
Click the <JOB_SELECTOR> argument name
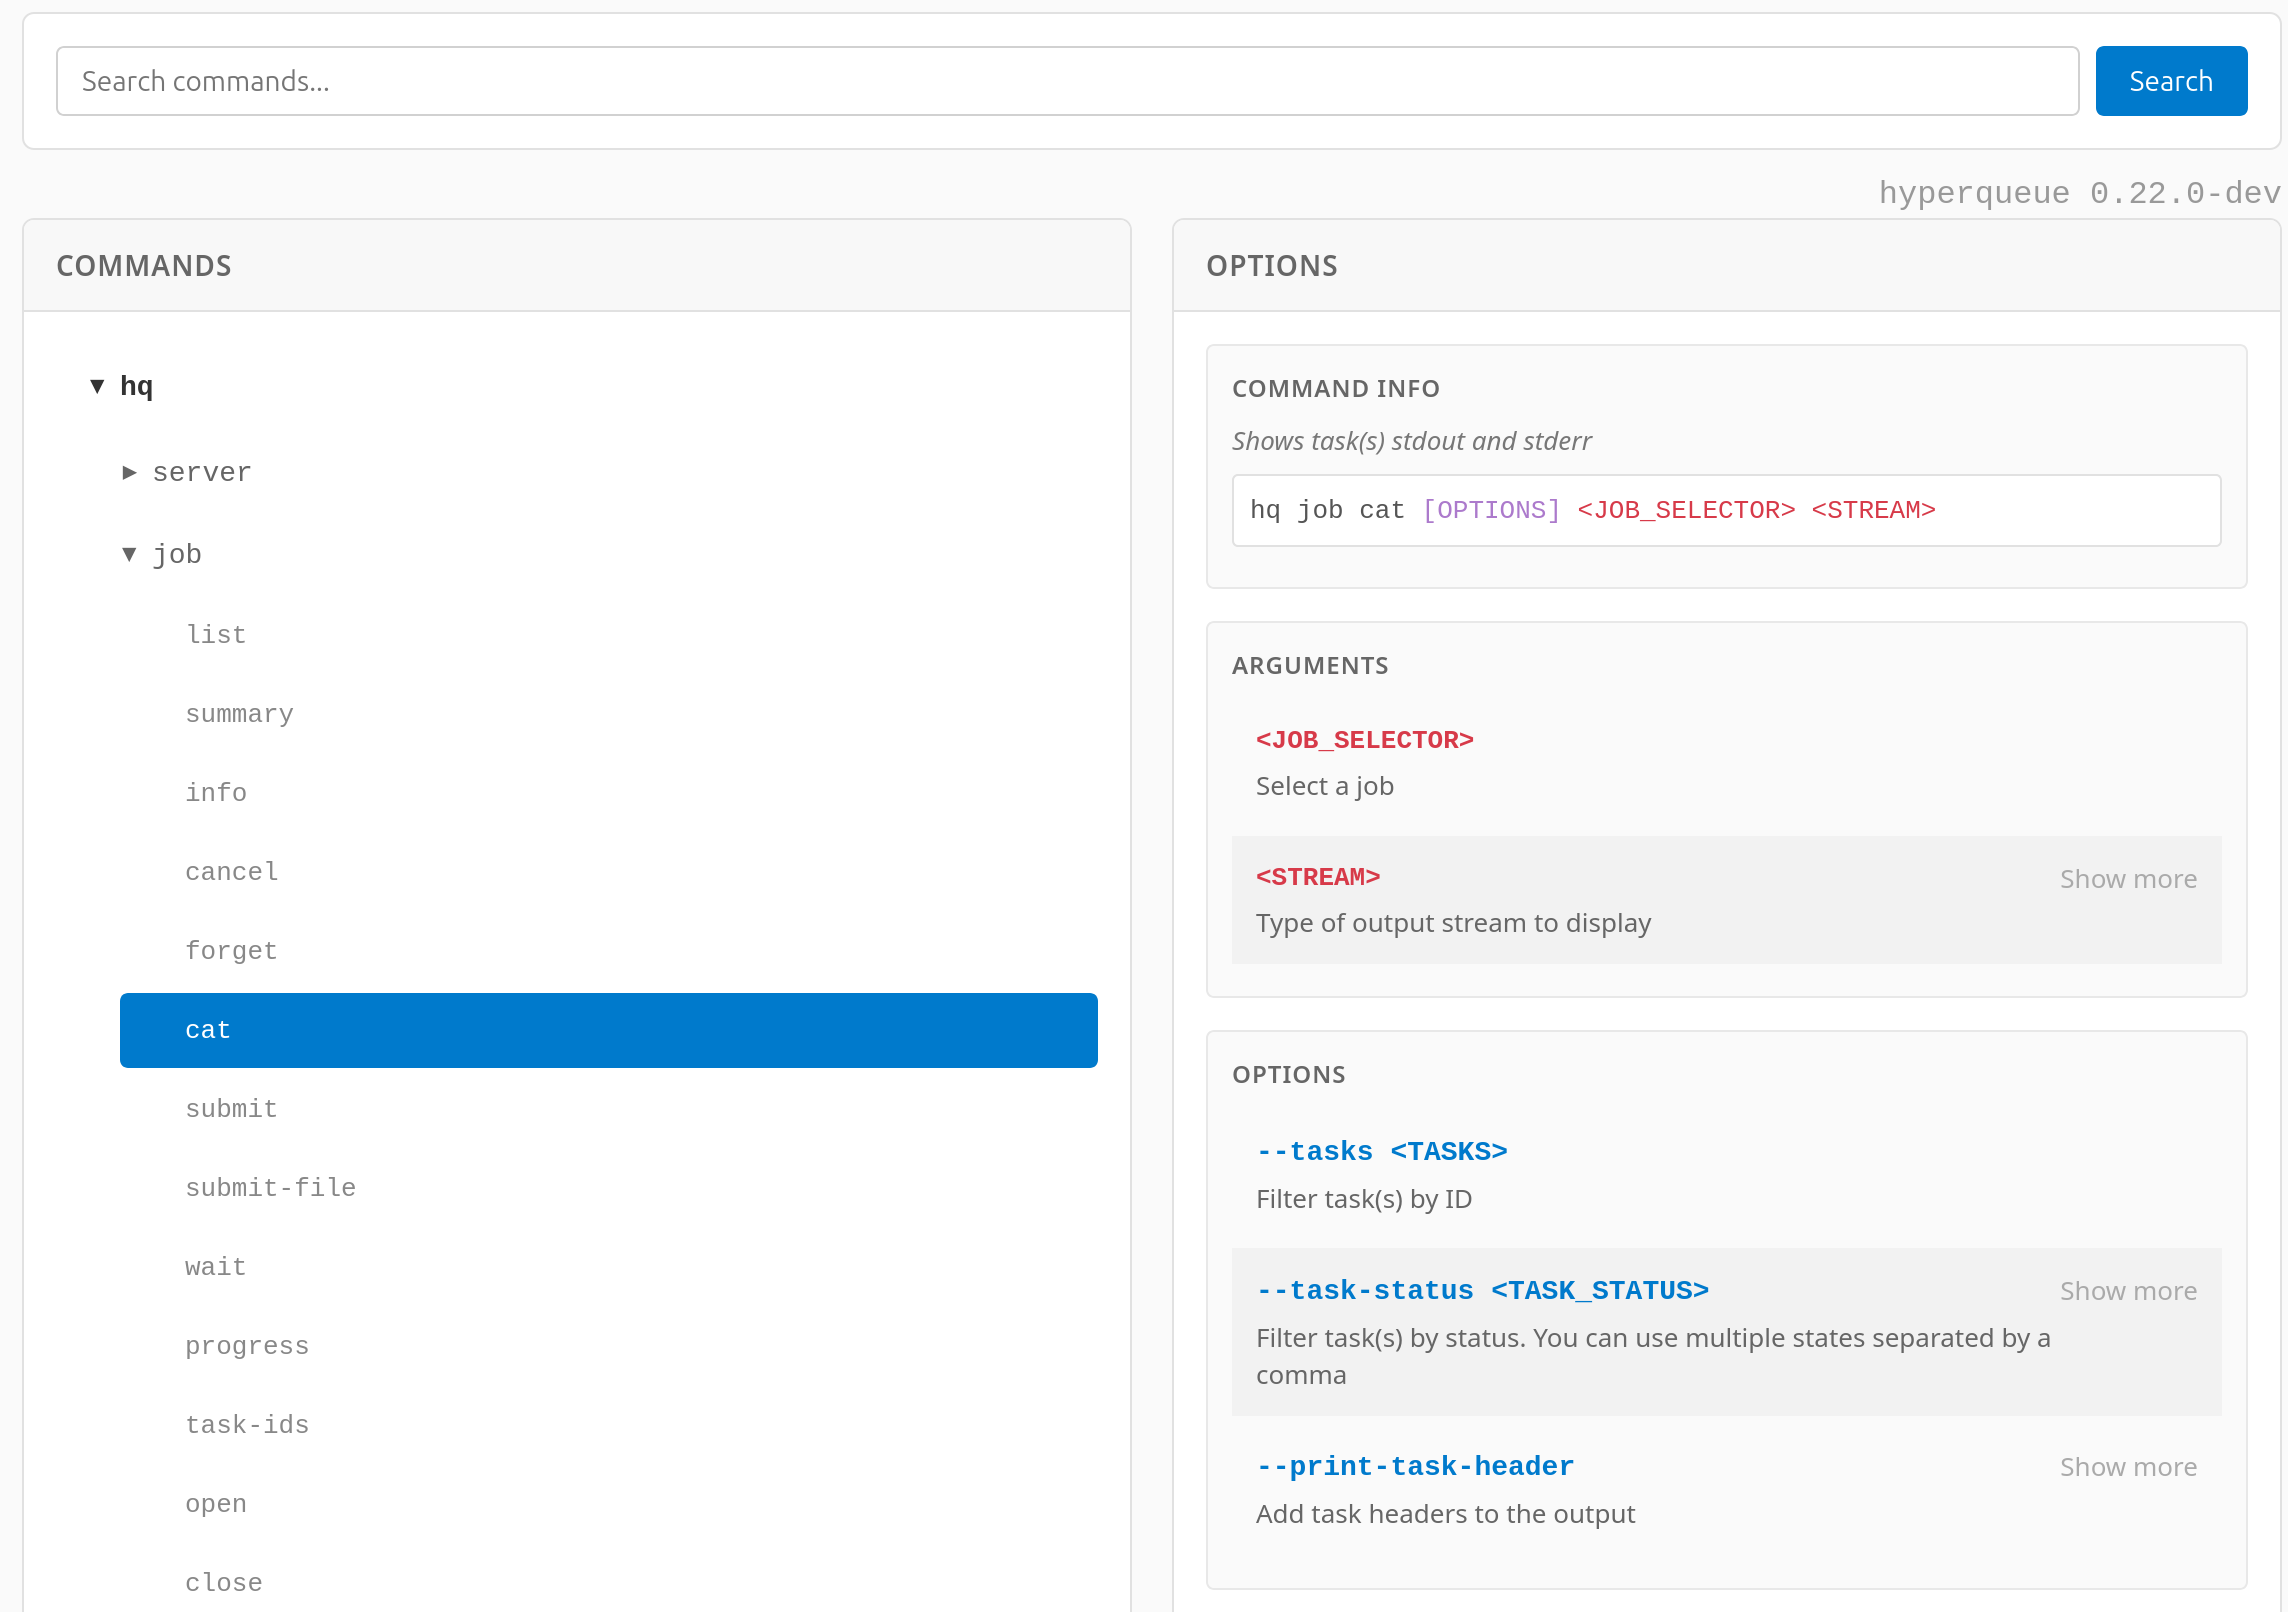click(1365, 740)
